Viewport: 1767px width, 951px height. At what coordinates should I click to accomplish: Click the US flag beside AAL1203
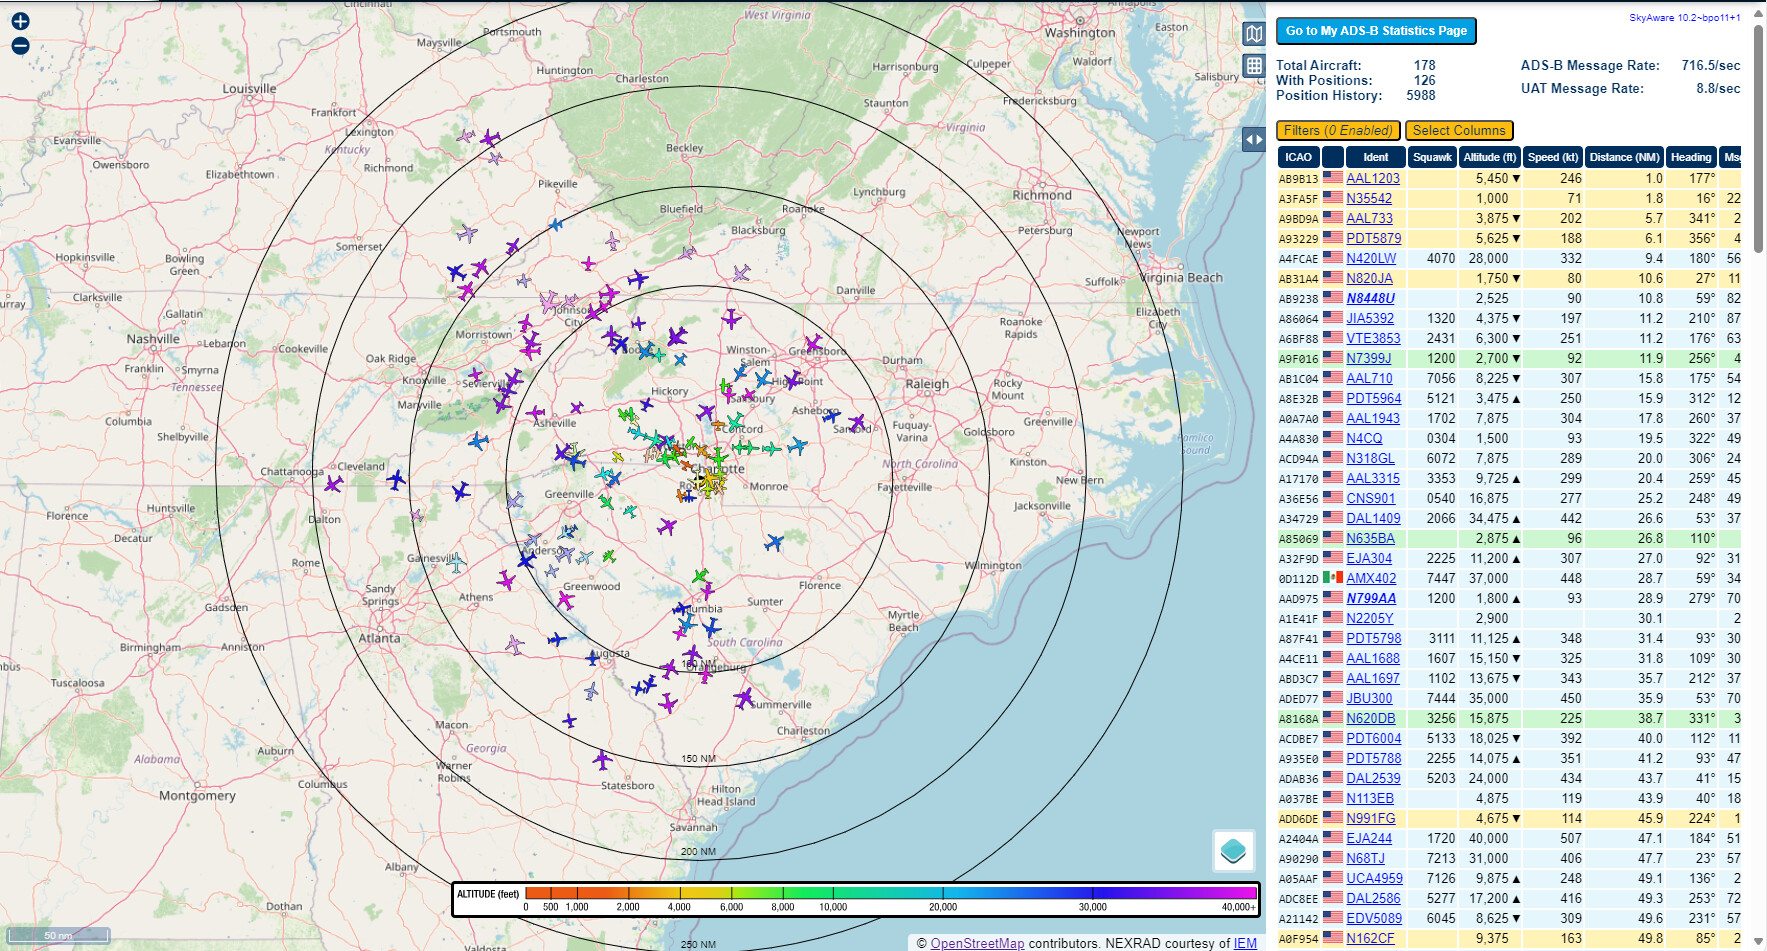(x=1332, y=178)
